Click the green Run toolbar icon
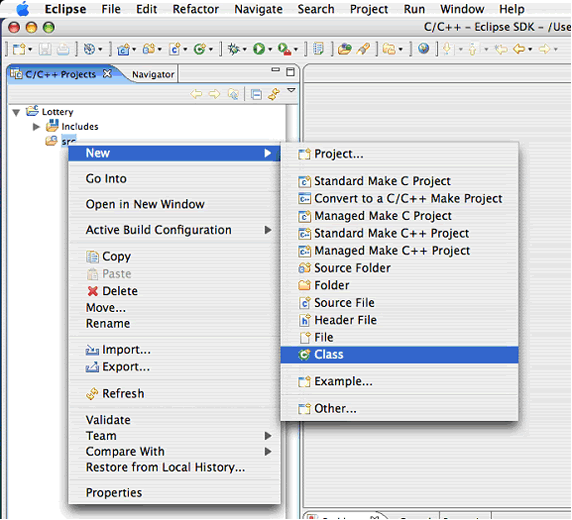This screenshot has width=572, height=520. pos(259,49)
